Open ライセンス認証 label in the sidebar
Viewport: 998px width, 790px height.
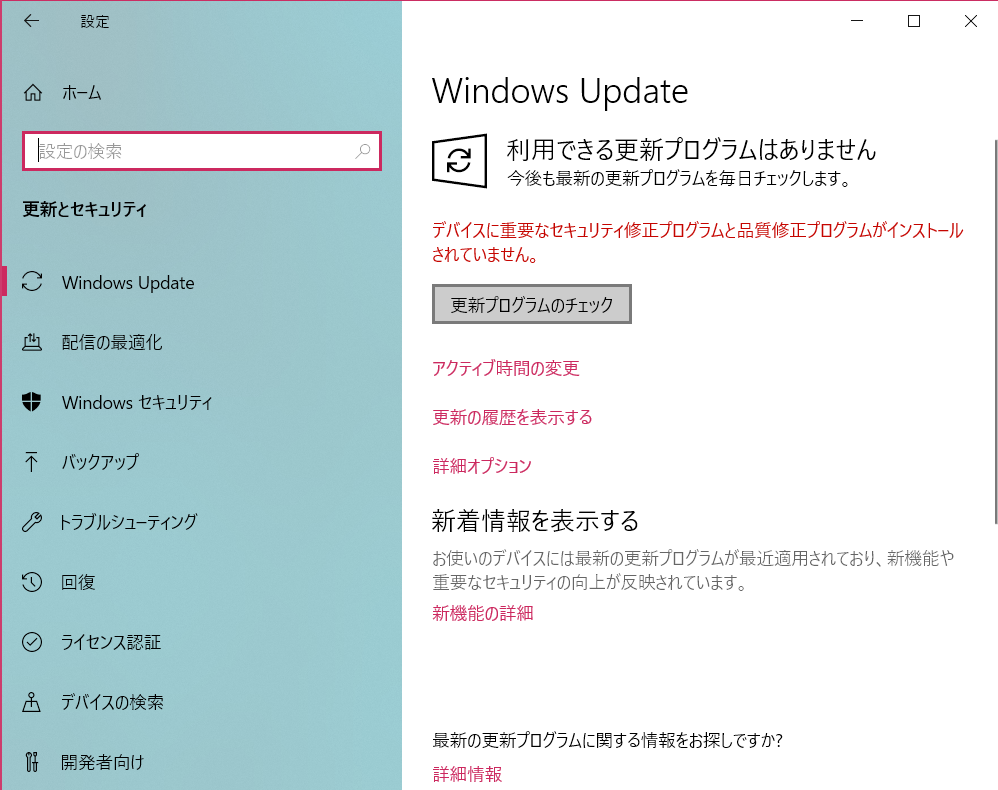tap(111, 642)
